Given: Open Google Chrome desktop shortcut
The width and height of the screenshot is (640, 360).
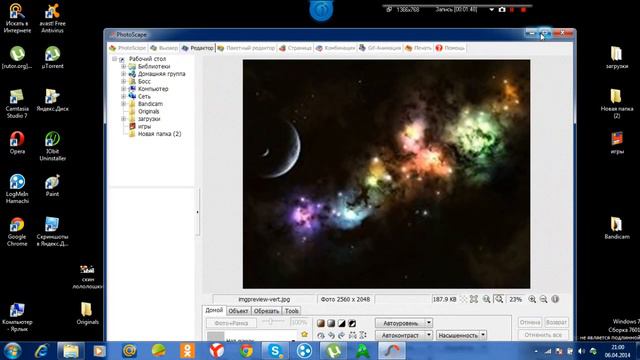Looking at the screenshot, I should [x=17, y=231].
